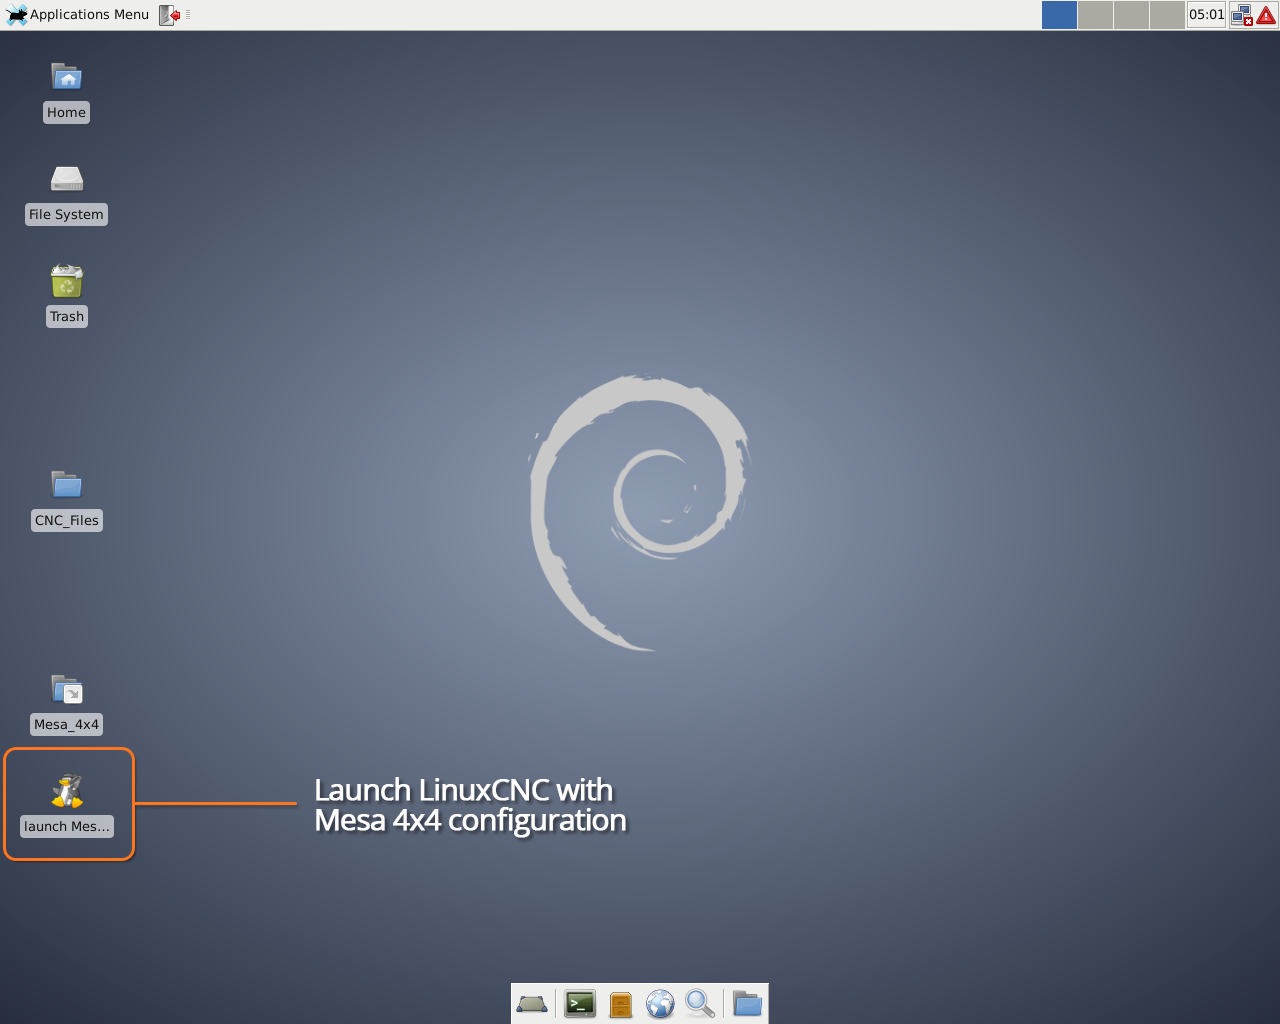Click the "Trash" icon label
The image size is (1280, 1024).
tap(67, 317)
